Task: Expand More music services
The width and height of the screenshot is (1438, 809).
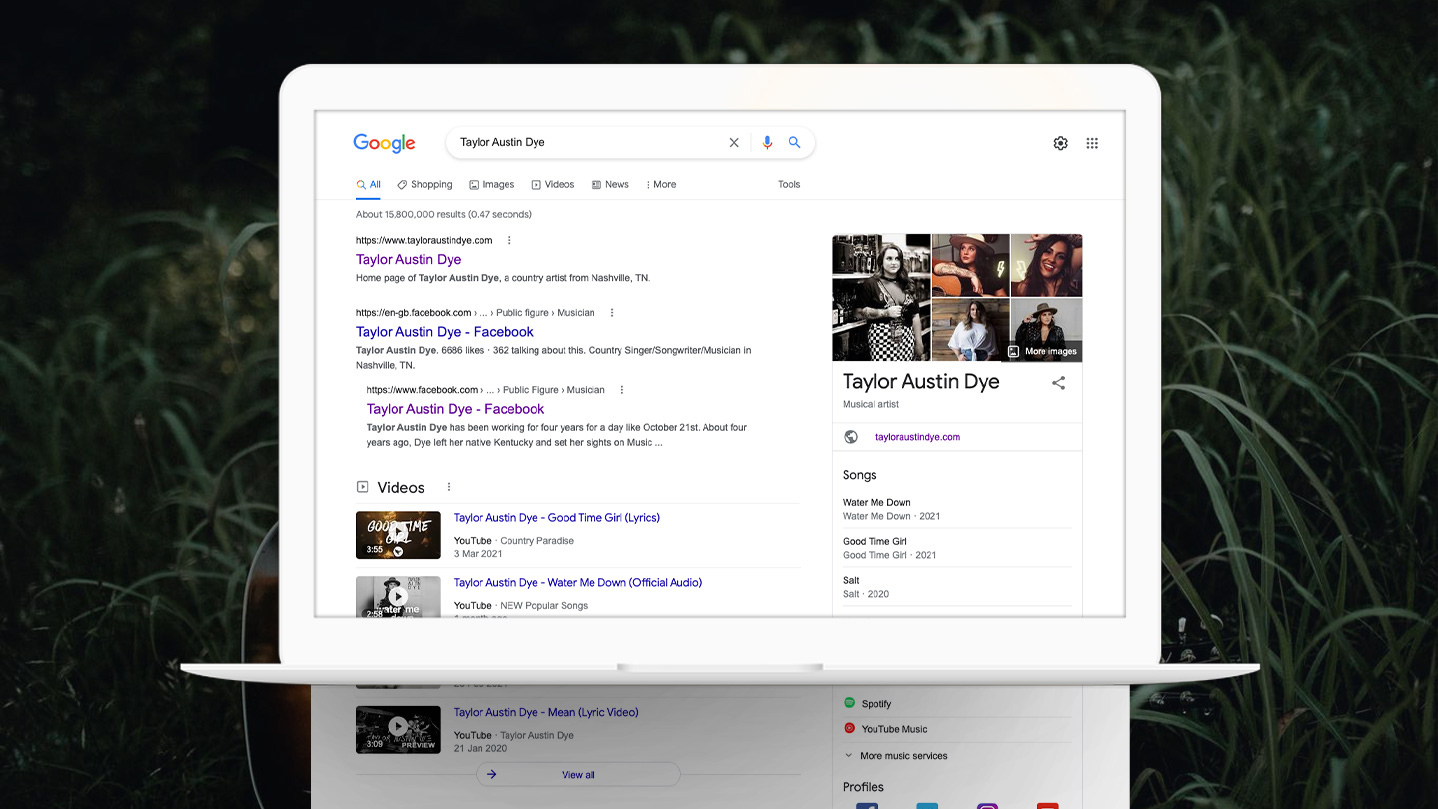Action: (x=896, y=756)
